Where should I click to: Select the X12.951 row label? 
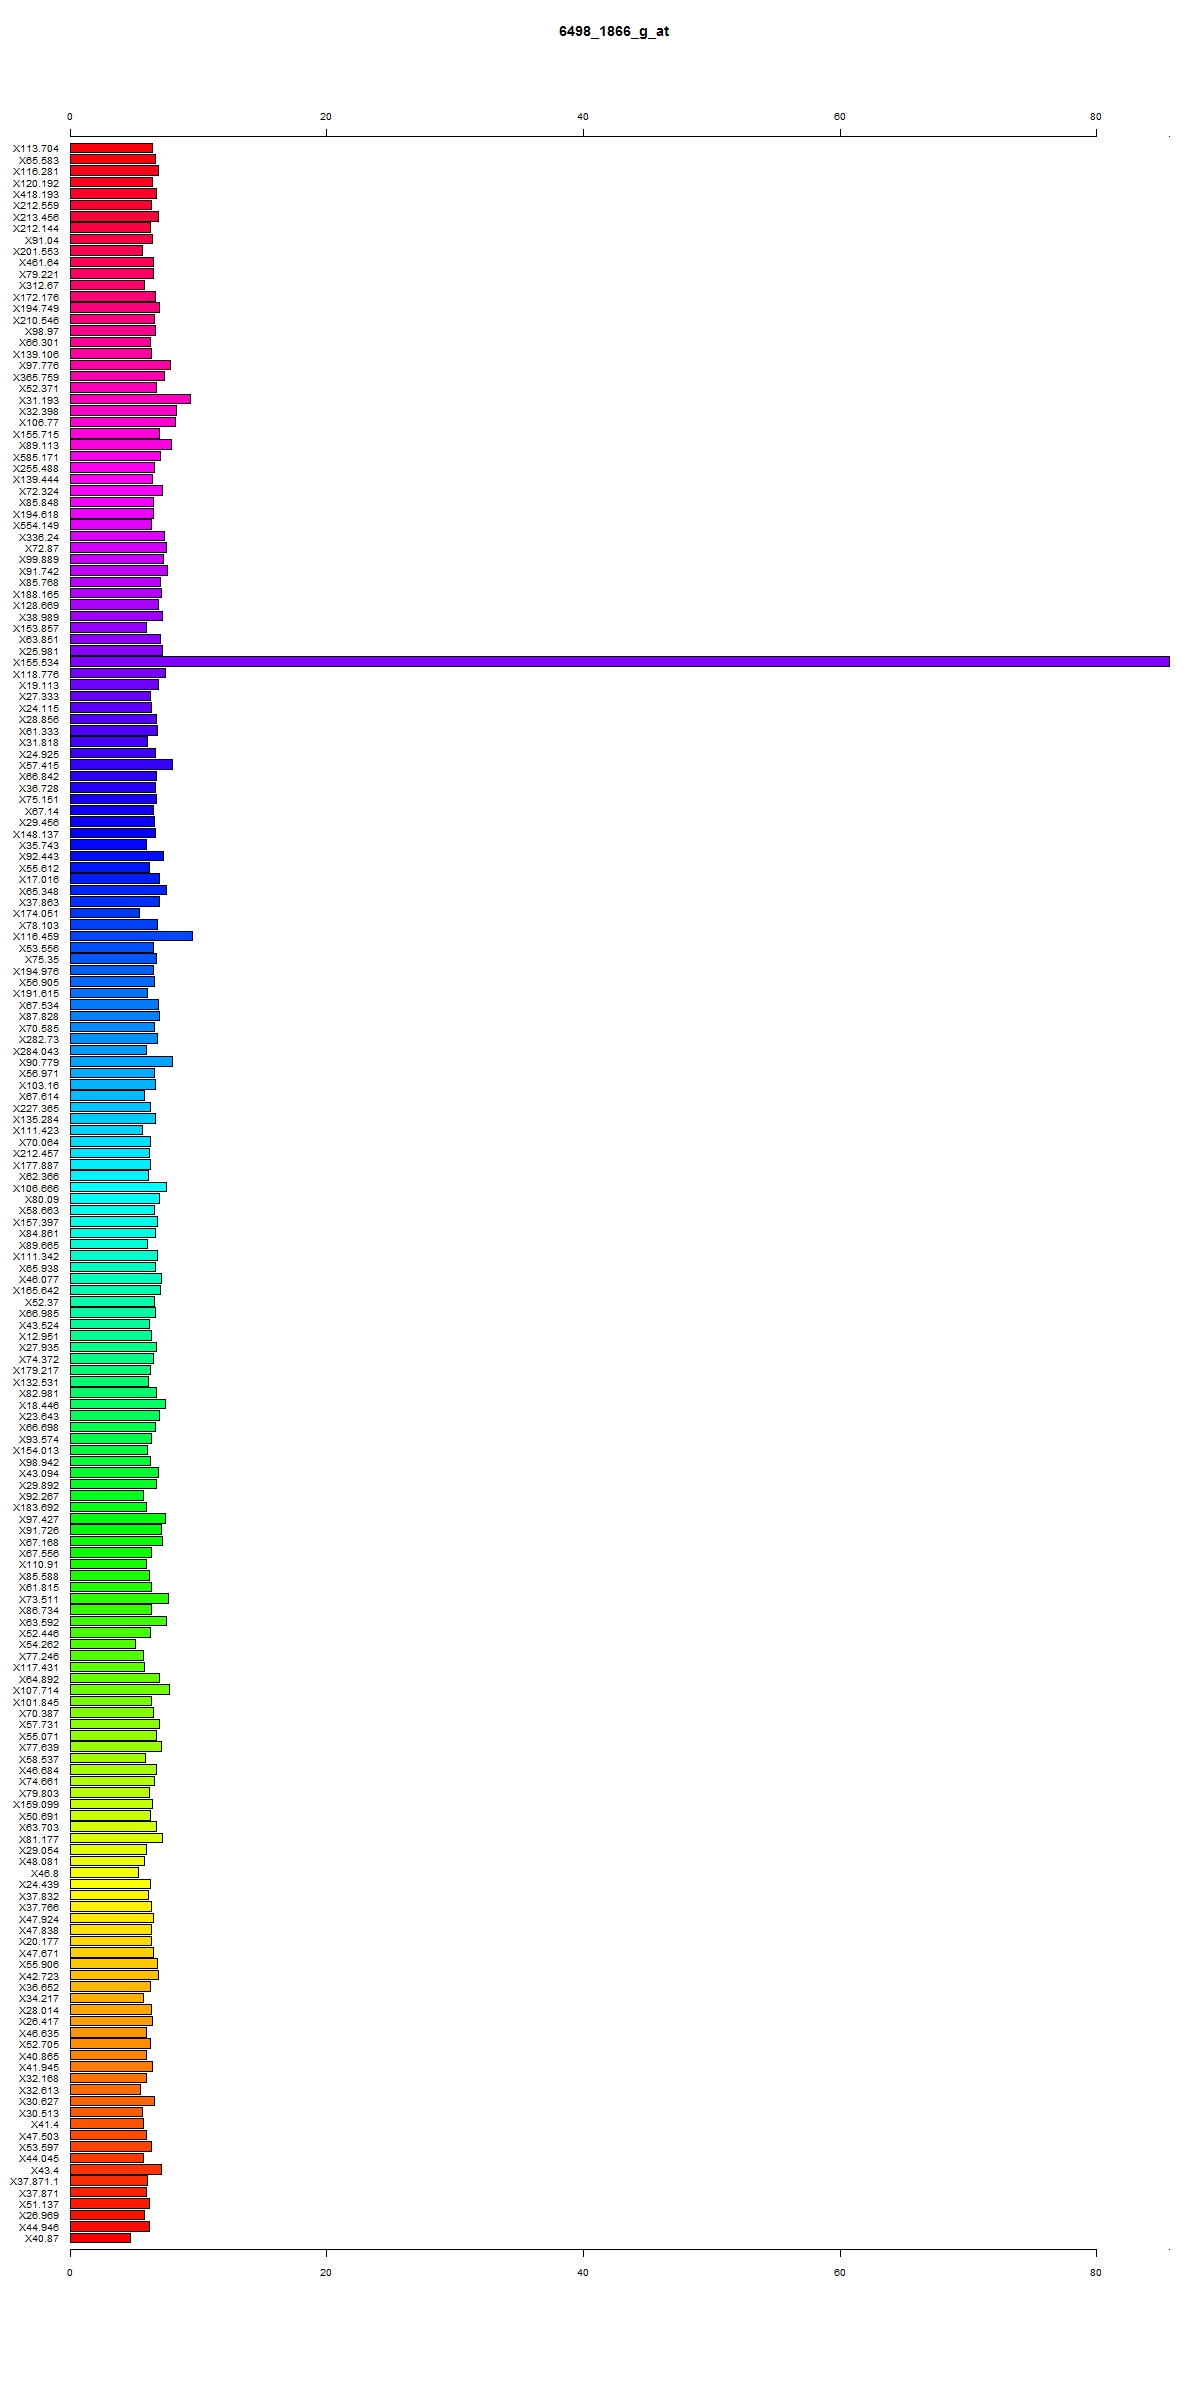tap(39, 1336)
